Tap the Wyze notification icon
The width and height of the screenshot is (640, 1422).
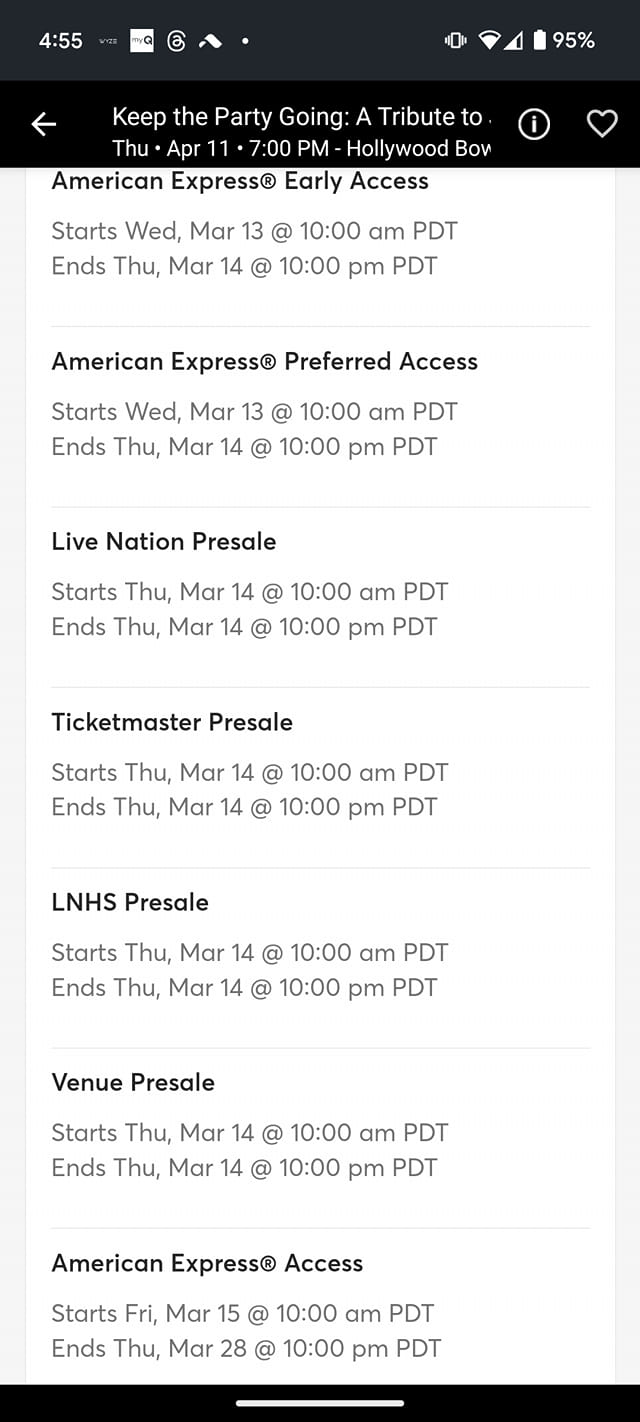(x=109, y=41)
